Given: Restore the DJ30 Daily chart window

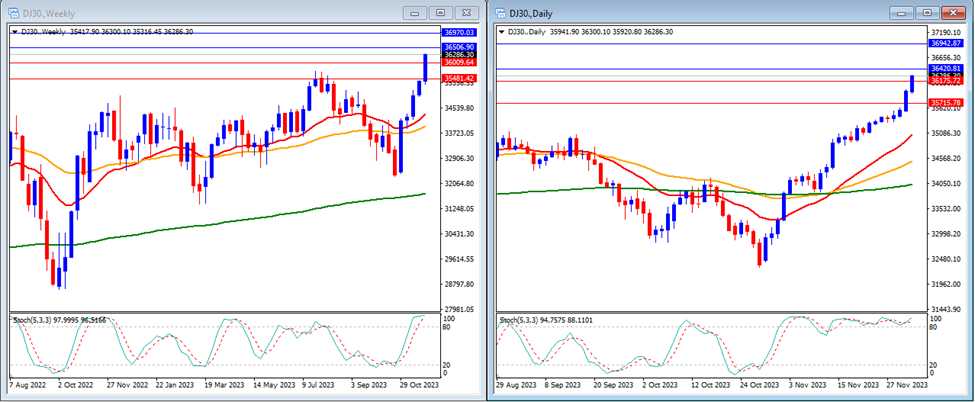Looking at the screenshot, I should tap(928, 12).
